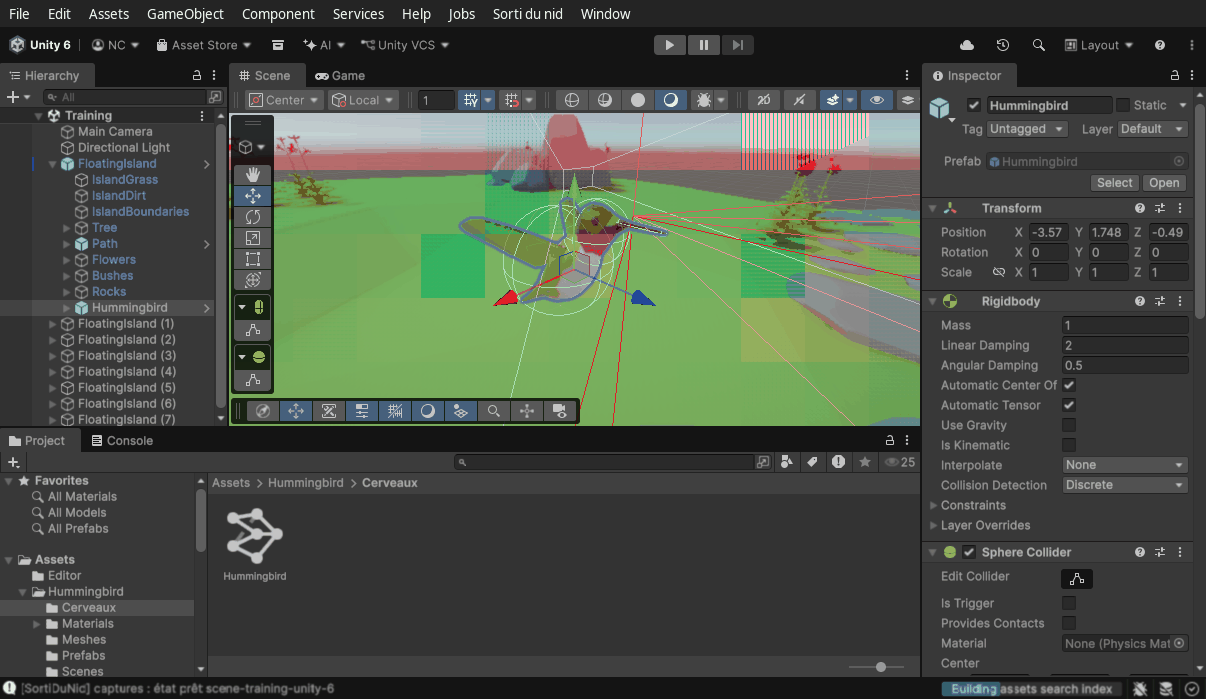Screen dimensions: 1206x699
Task: Open the Layer dropdown showing Default
Action: coord(1152,129)
